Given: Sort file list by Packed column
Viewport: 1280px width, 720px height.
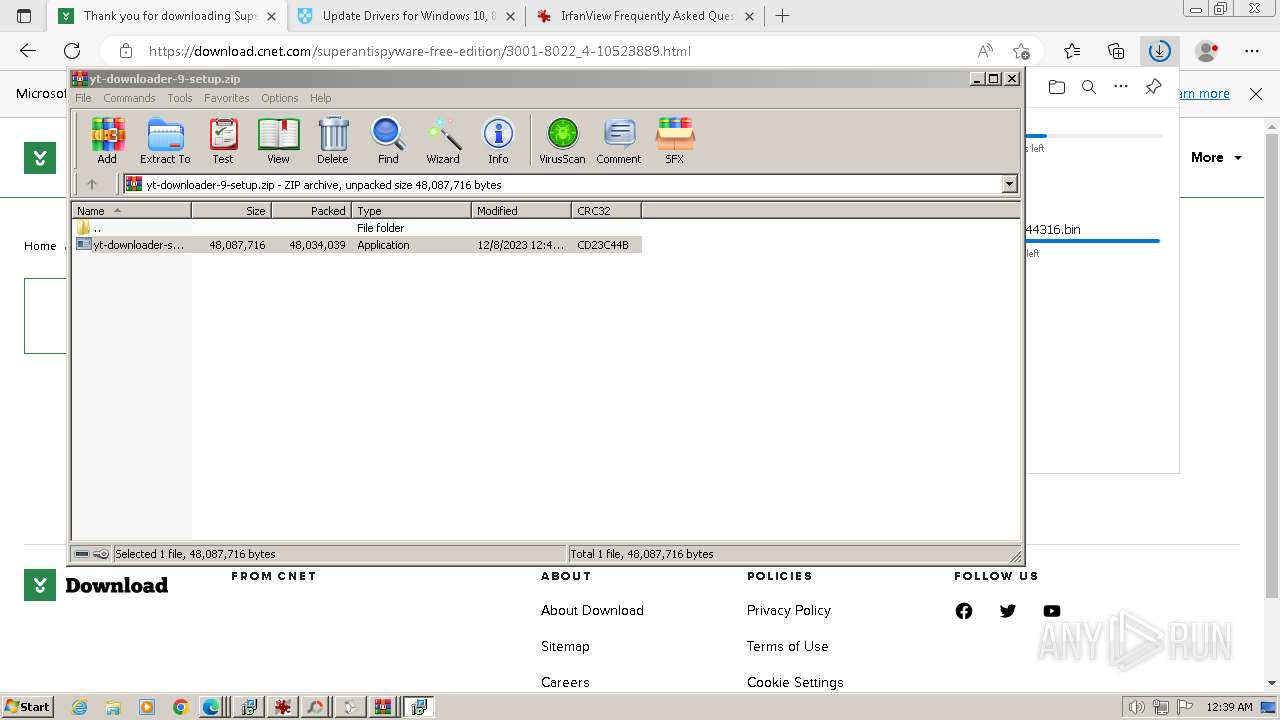Looking at the screenshot, I should click(311, 211).
